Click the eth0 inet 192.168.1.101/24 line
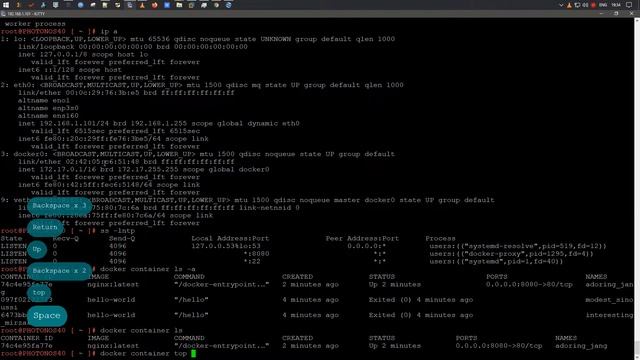Screen dimensions: 640x360 (158, 123)
